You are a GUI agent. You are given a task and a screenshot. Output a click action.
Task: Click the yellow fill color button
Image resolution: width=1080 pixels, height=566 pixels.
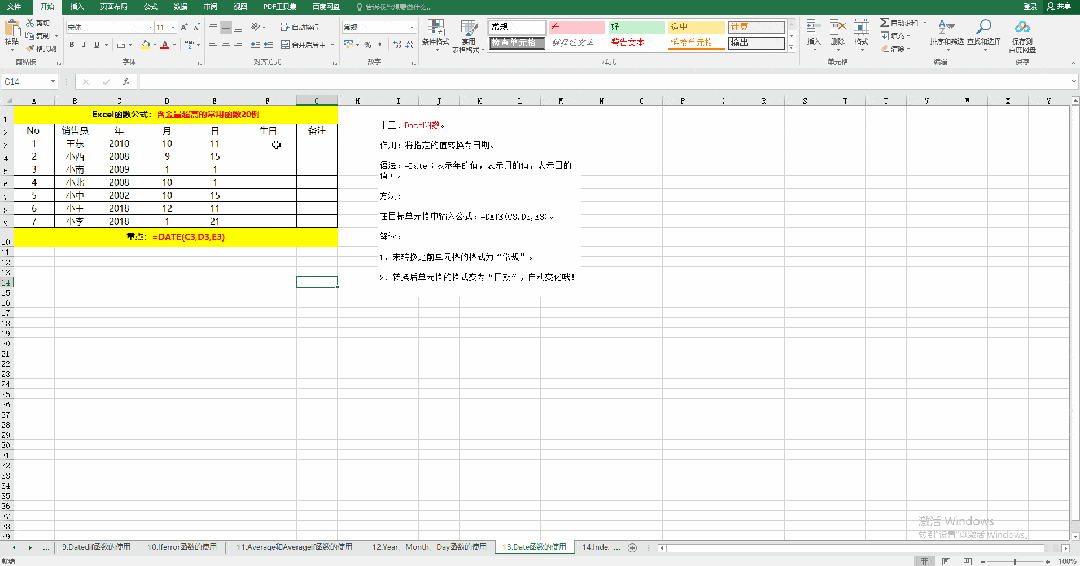145,45
